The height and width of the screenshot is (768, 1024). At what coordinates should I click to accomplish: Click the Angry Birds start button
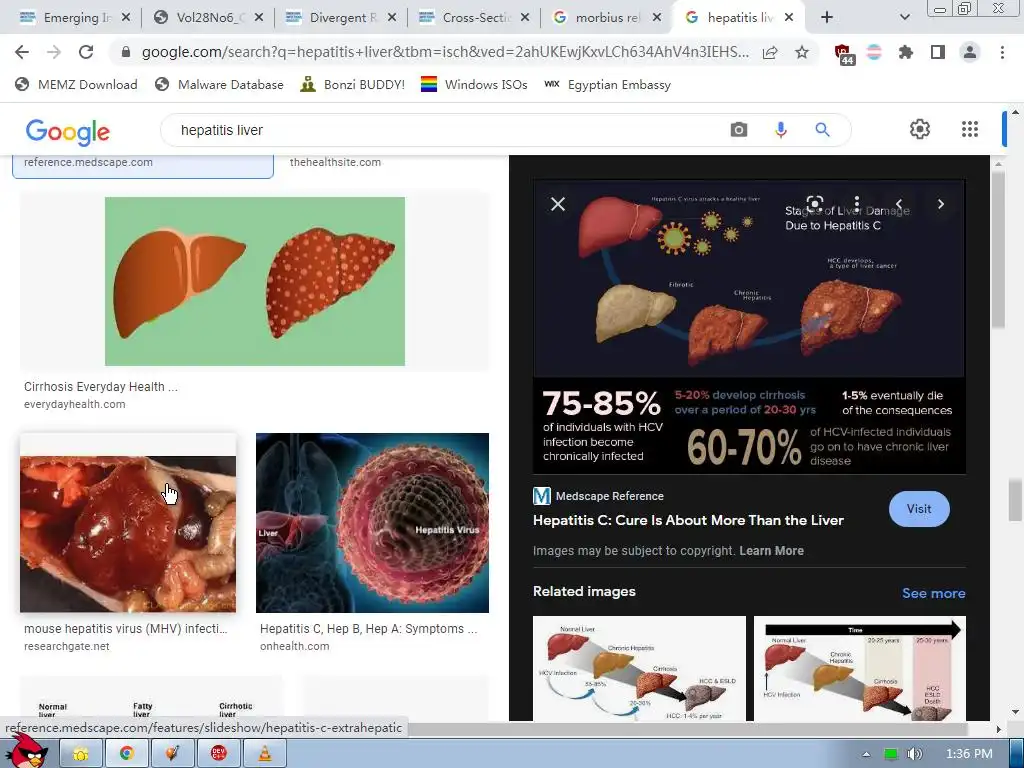(27, 751)
